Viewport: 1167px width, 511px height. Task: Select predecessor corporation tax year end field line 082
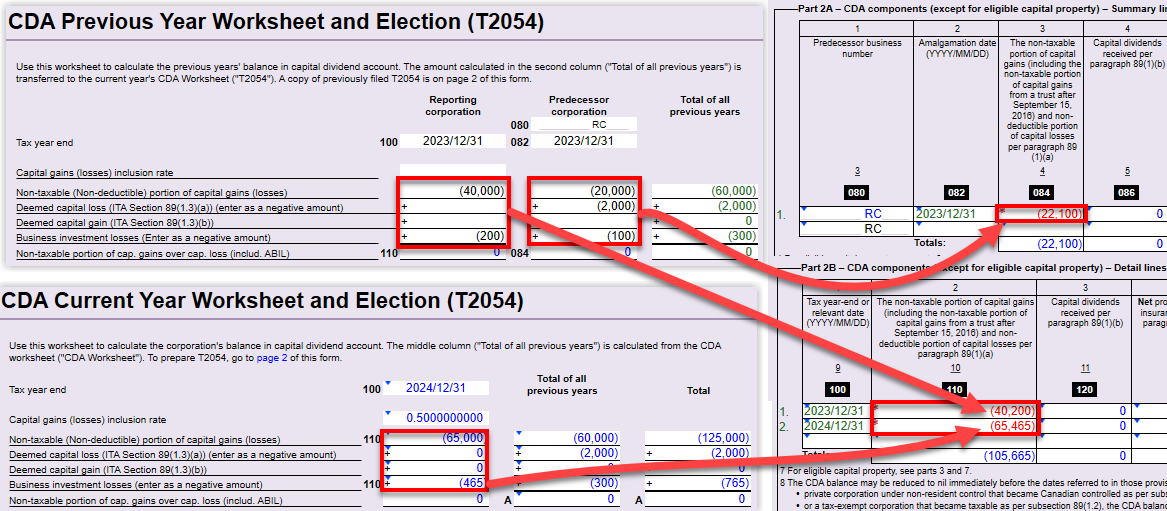pyautogui.click(x=584, y=141)
